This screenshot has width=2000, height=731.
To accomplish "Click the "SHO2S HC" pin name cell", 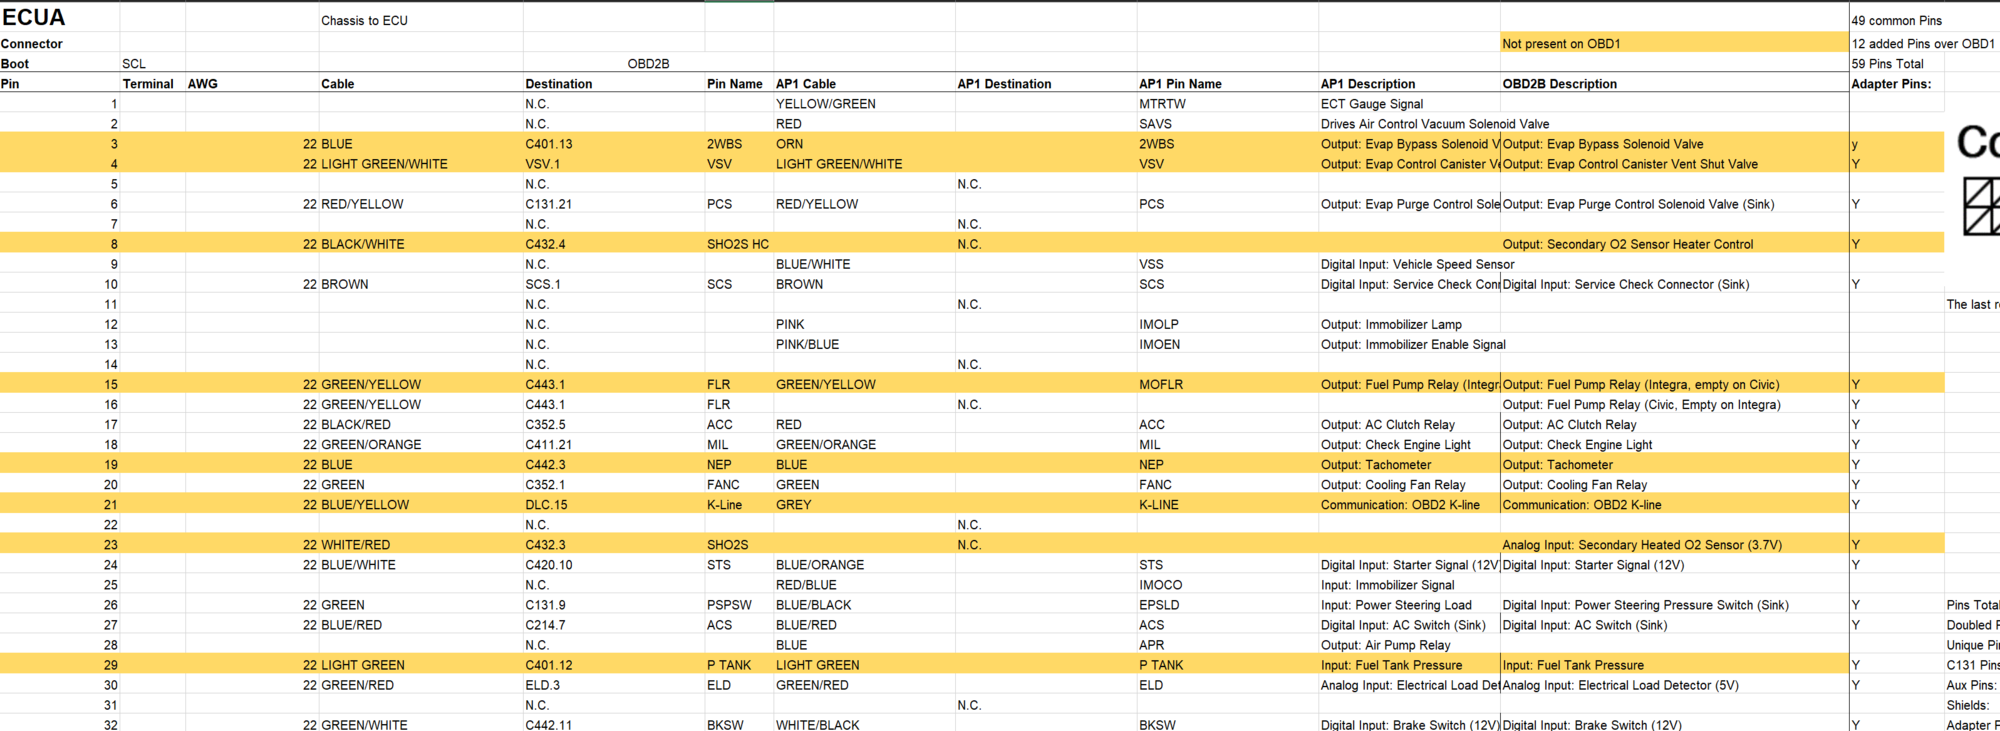I will coord(737,244).
